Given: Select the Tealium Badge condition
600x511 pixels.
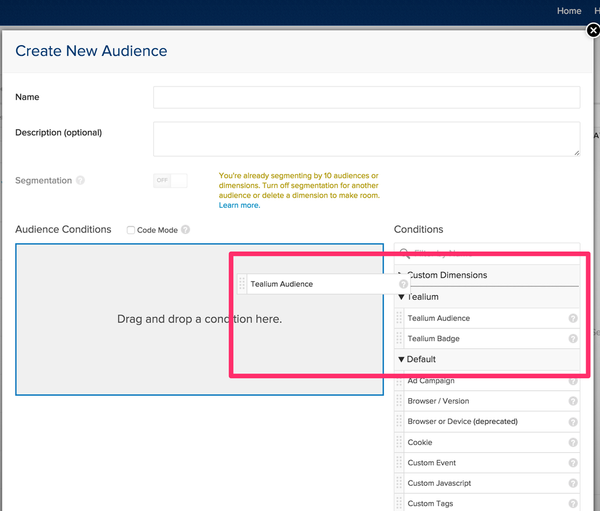Looking at the screenshot, I should pos(434,339).
